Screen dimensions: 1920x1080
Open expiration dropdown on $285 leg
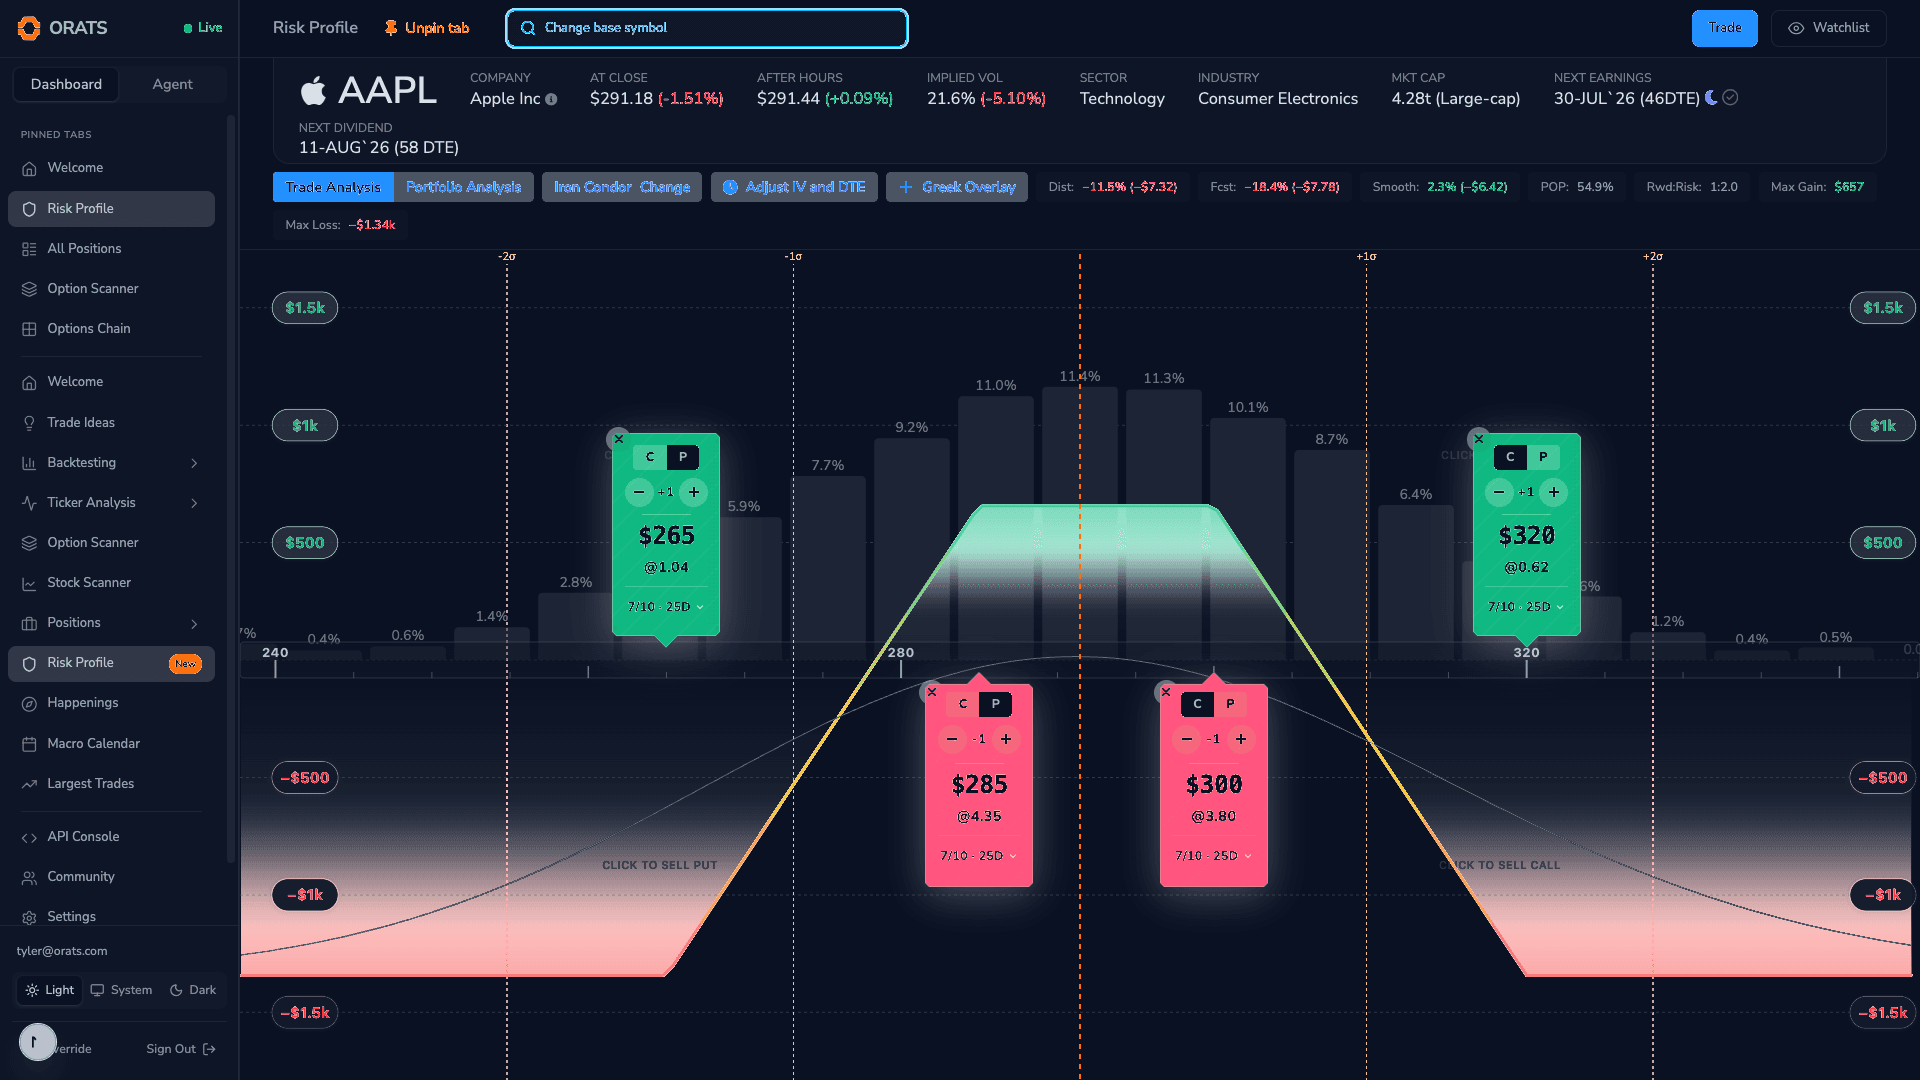[x=979, y=856]
